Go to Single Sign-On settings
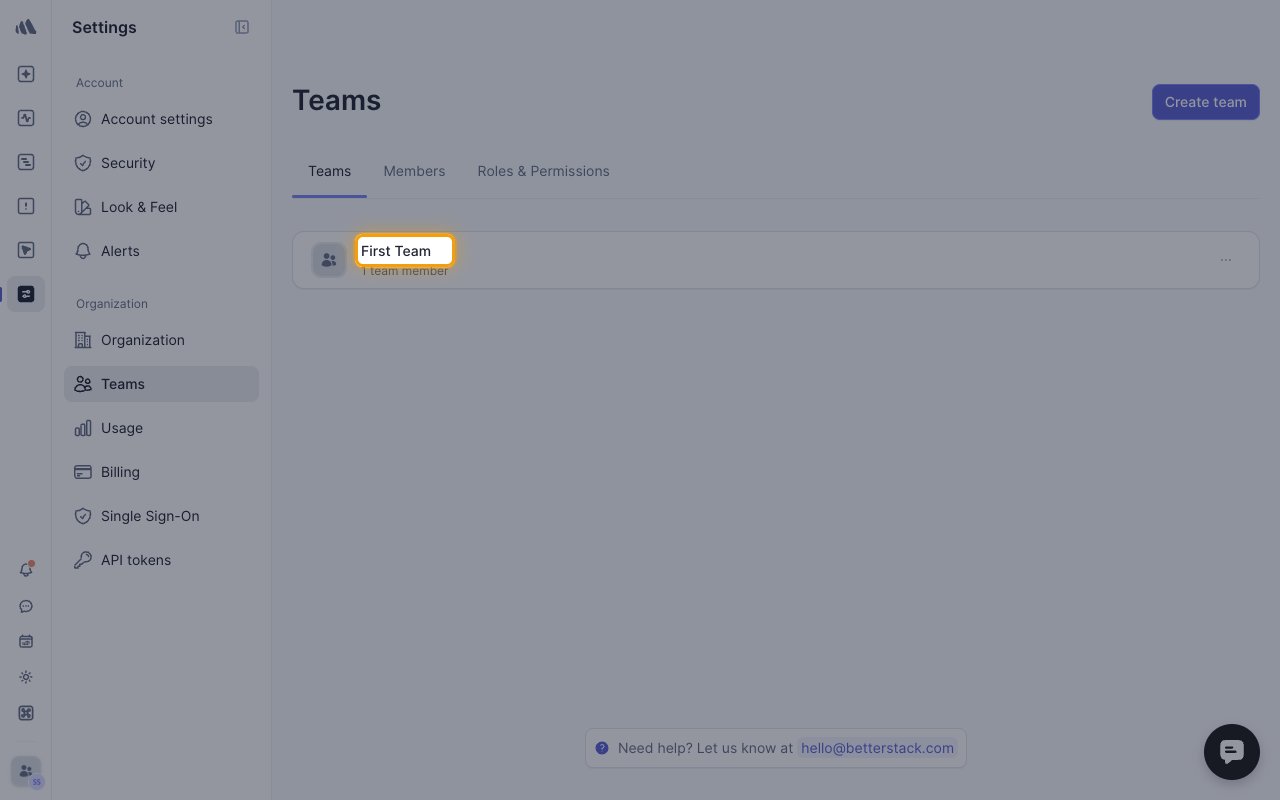Image resolution: width=1280 pixels, height=800 pixels. coord(161,516)
